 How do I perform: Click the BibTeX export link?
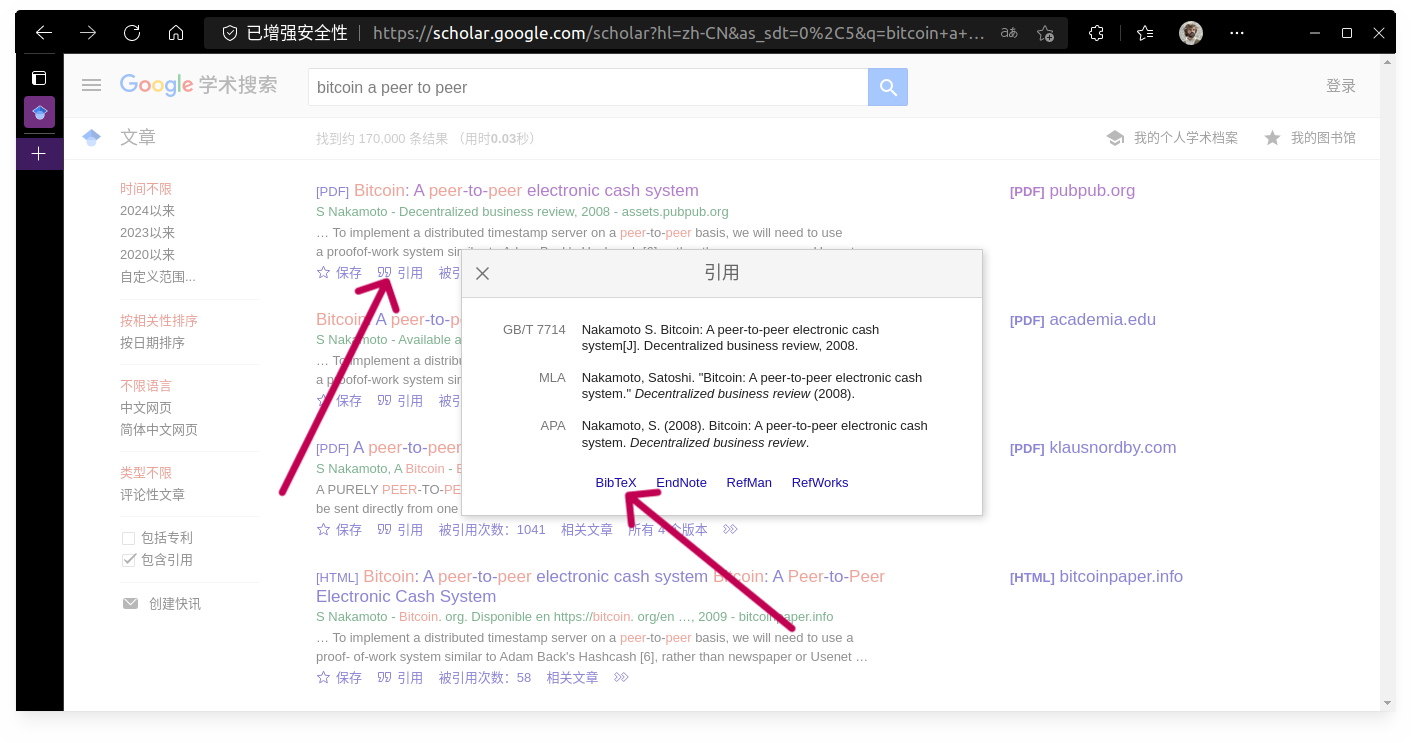click(x=616, y=482)
